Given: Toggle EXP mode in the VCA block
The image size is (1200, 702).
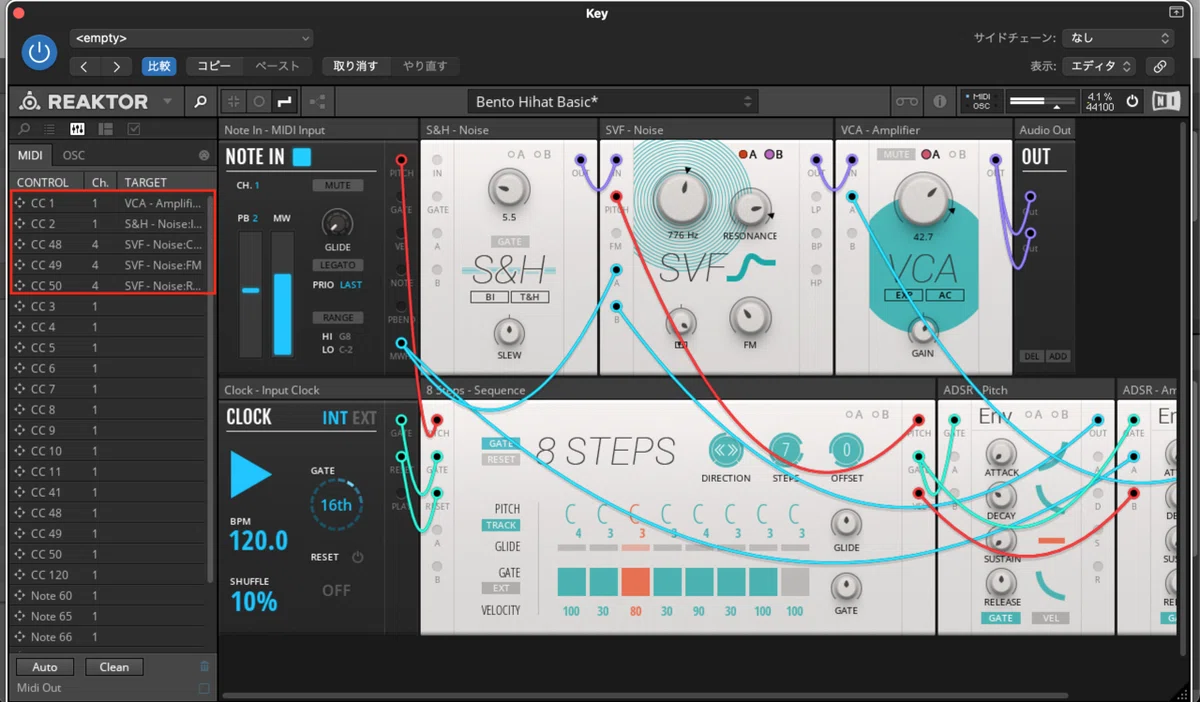Looking at the screenshot, I should [903, 295].
